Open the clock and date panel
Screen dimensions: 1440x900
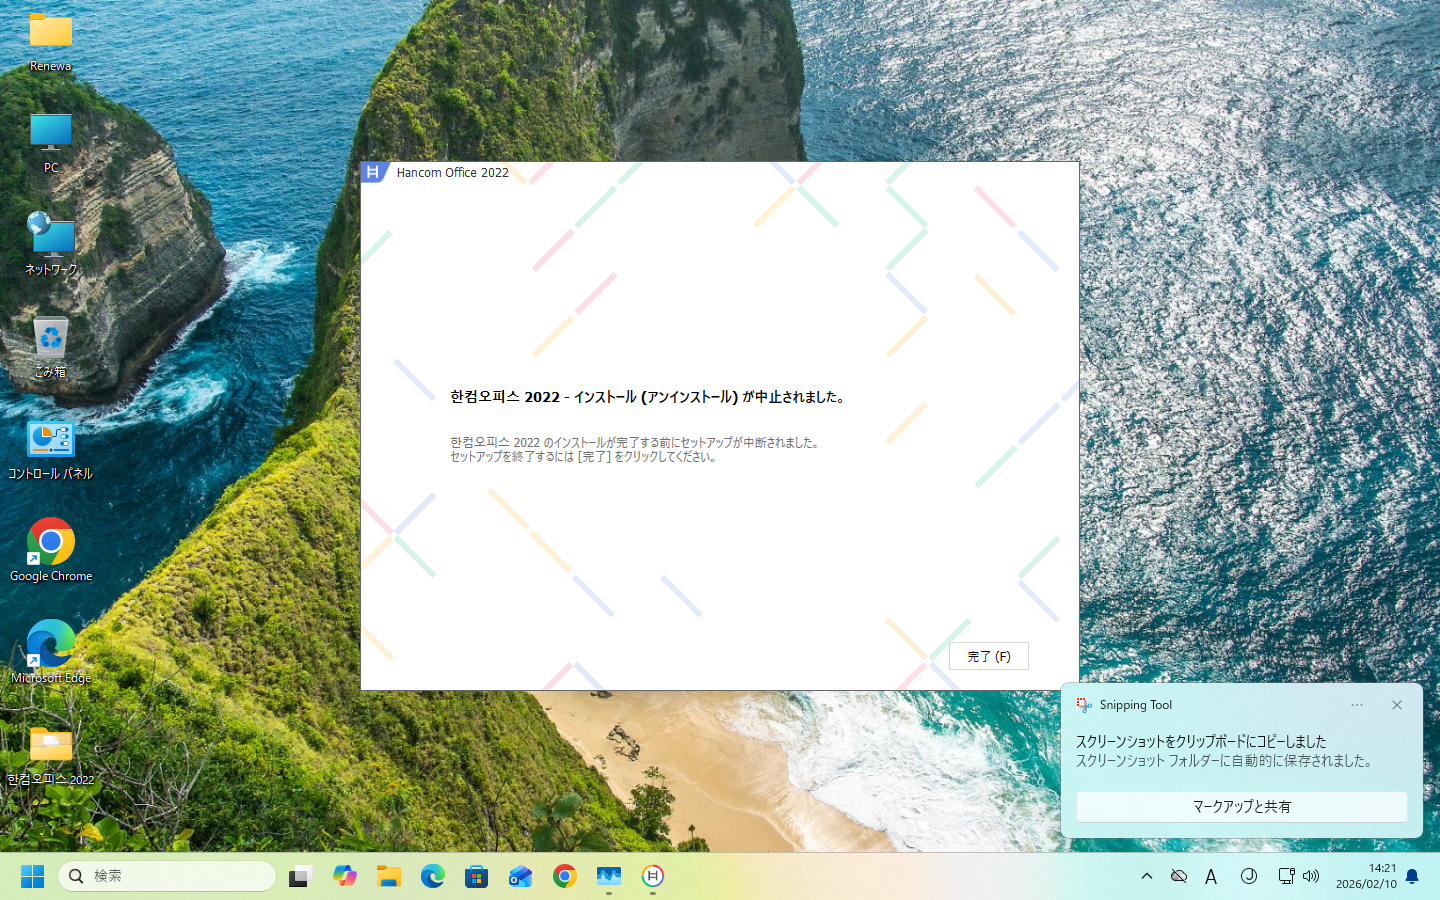pos(1366,876)
